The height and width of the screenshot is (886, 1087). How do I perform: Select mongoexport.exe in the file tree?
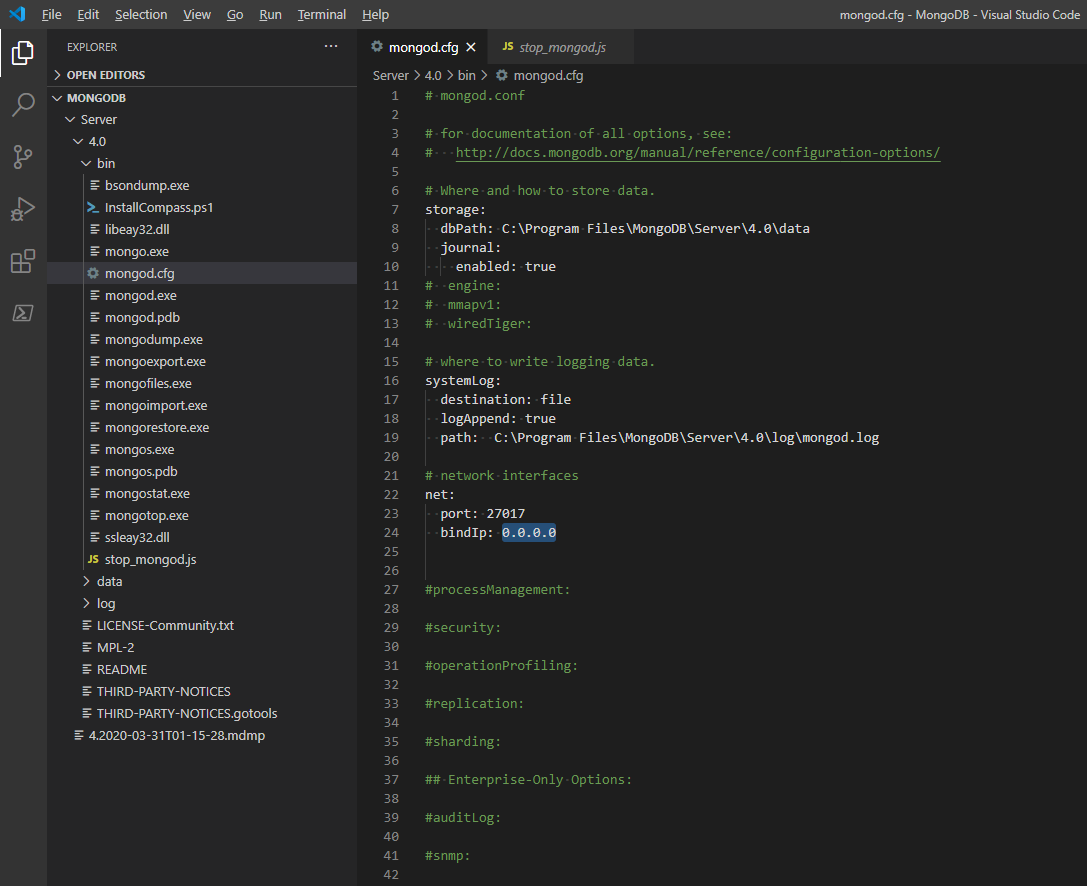click(202, 361)
